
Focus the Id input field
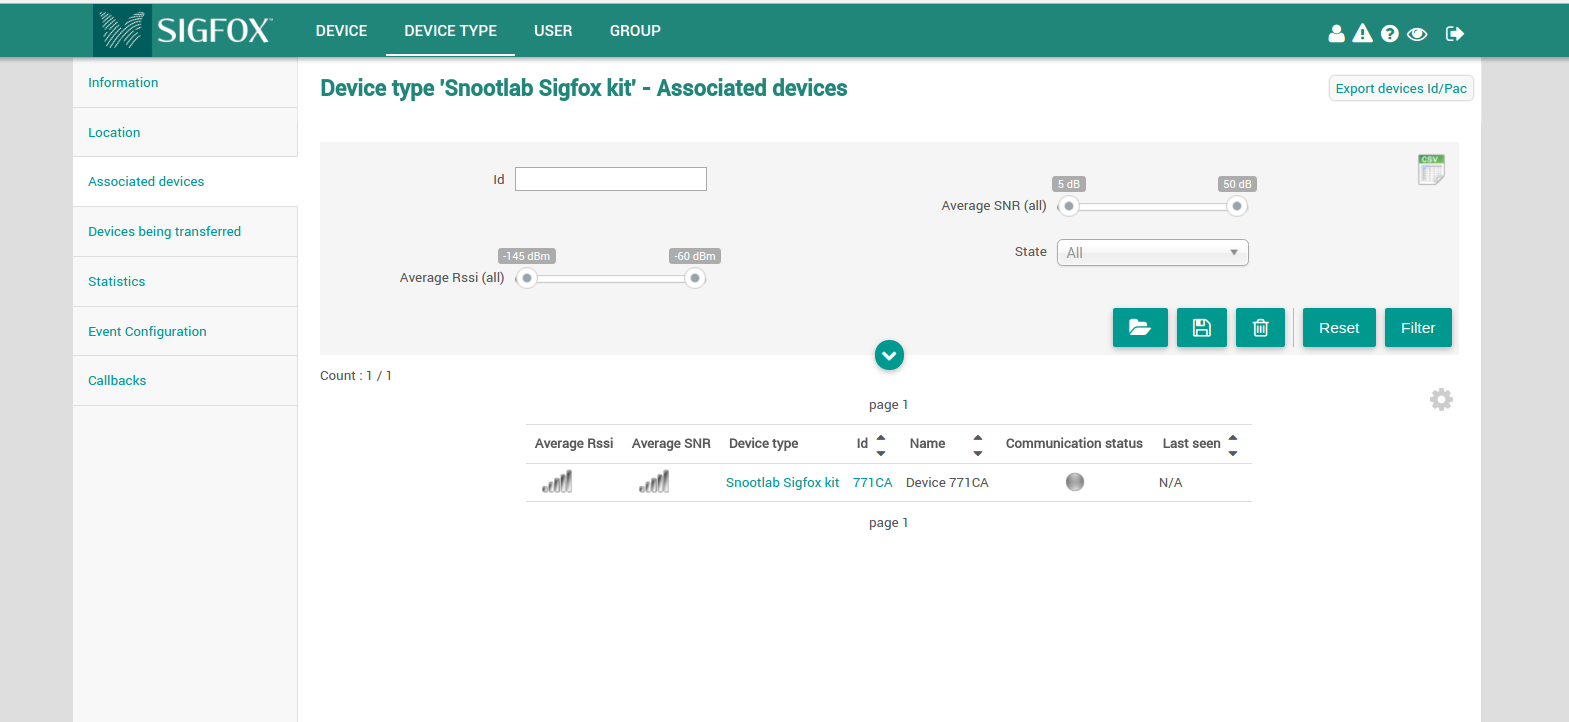point(611,179)
